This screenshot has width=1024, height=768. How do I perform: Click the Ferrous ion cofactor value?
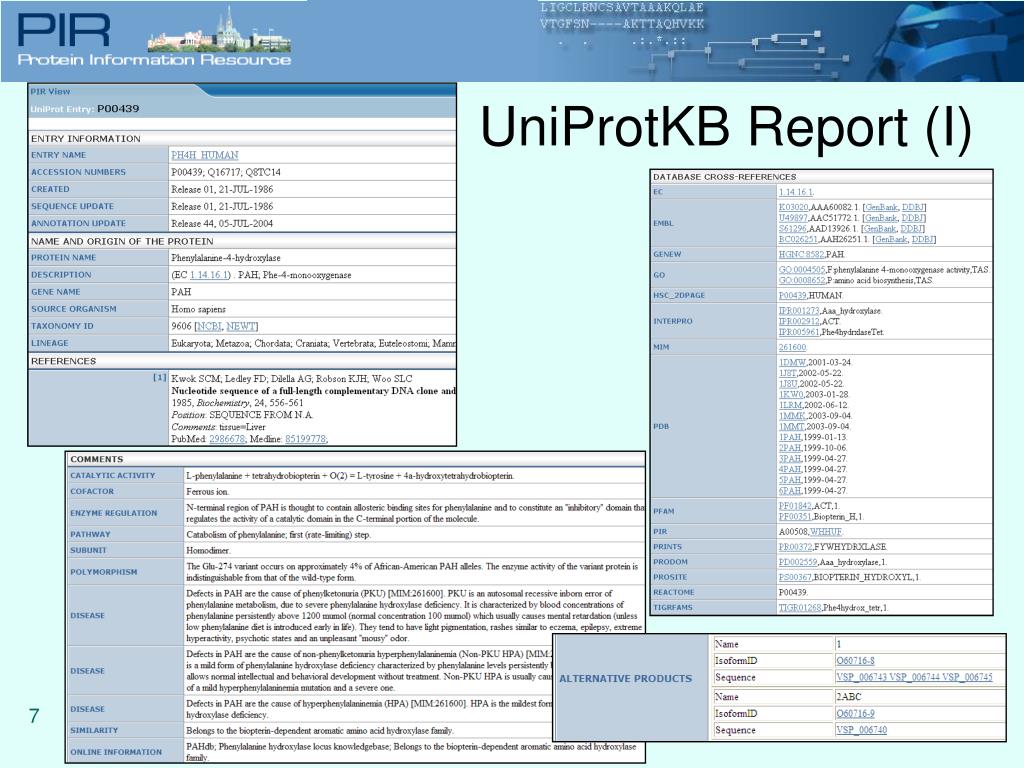click(x=208, y=492)
